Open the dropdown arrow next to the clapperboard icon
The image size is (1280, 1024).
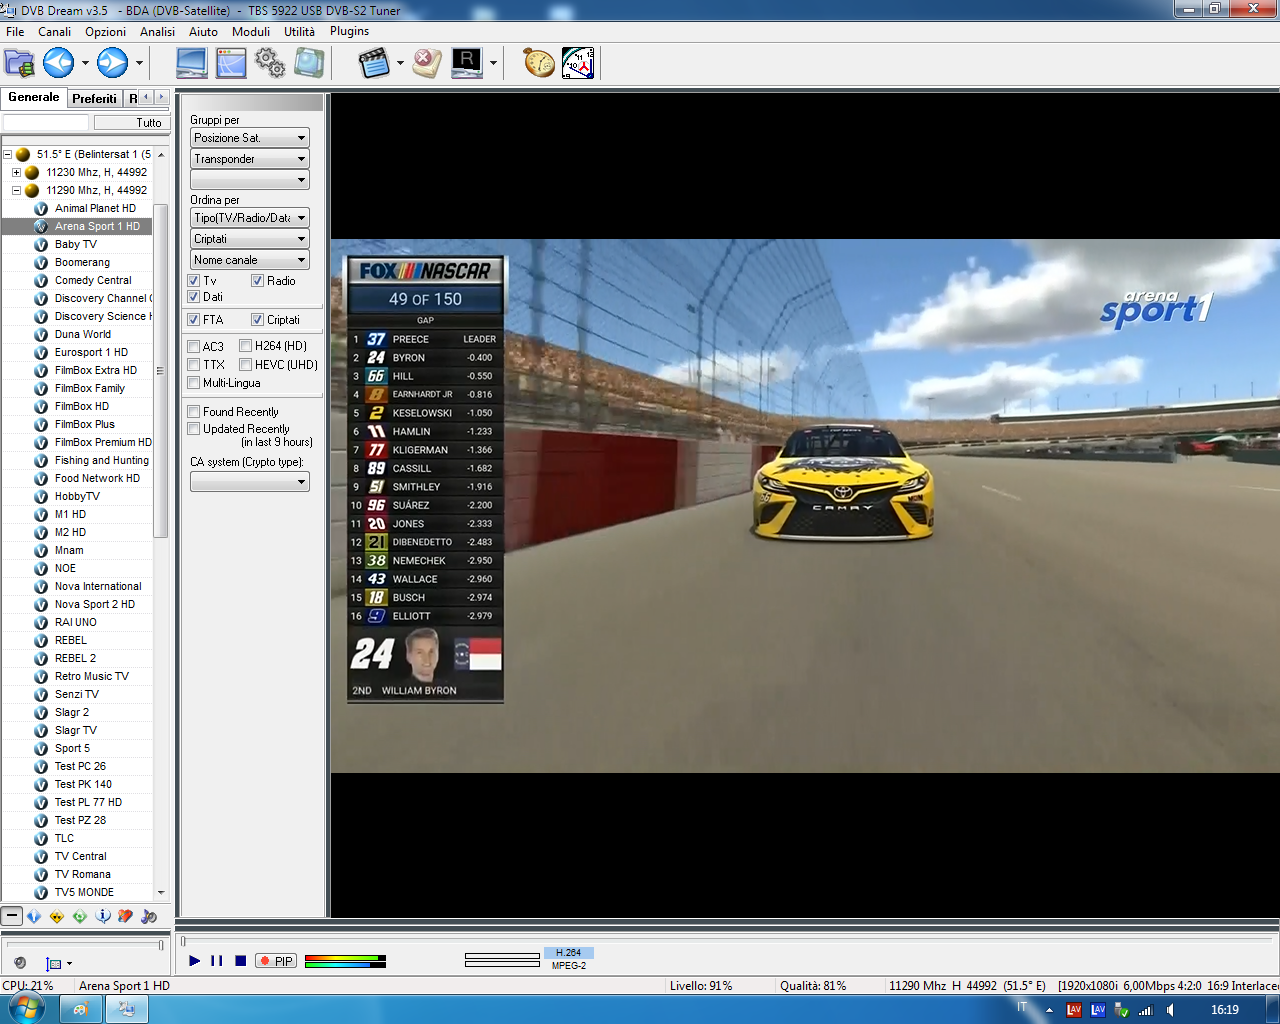click(400, 63)
